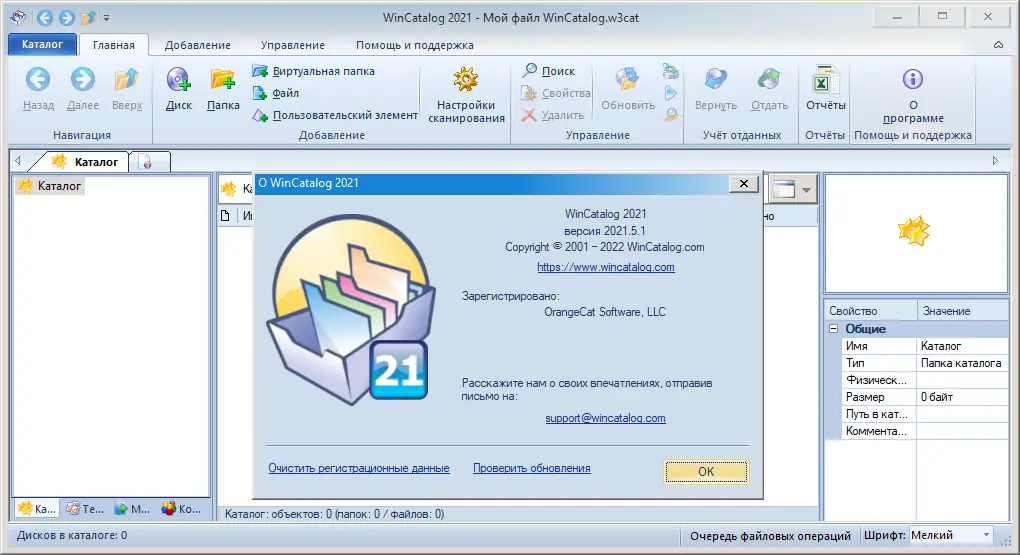
Task: Click the Назад navigation arrow icon
Action: [38, 79]
